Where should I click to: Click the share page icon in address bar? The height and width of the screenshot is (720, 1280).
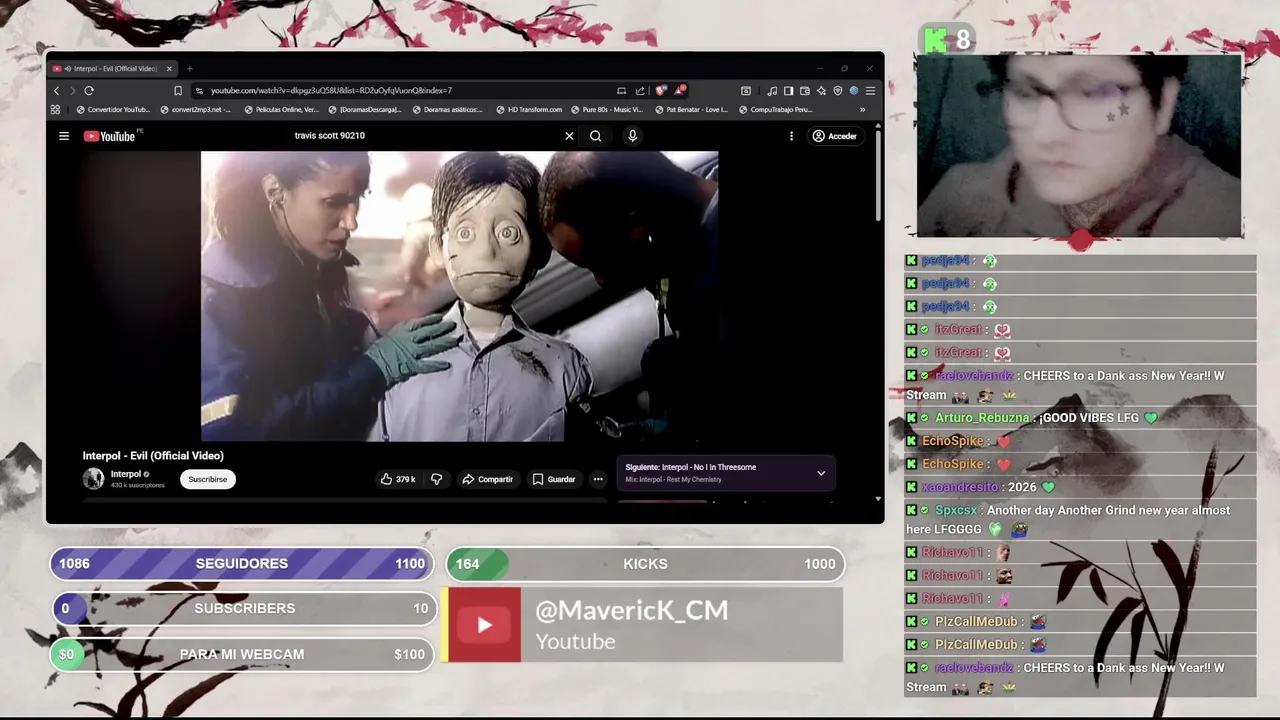(x=640, y=90)
